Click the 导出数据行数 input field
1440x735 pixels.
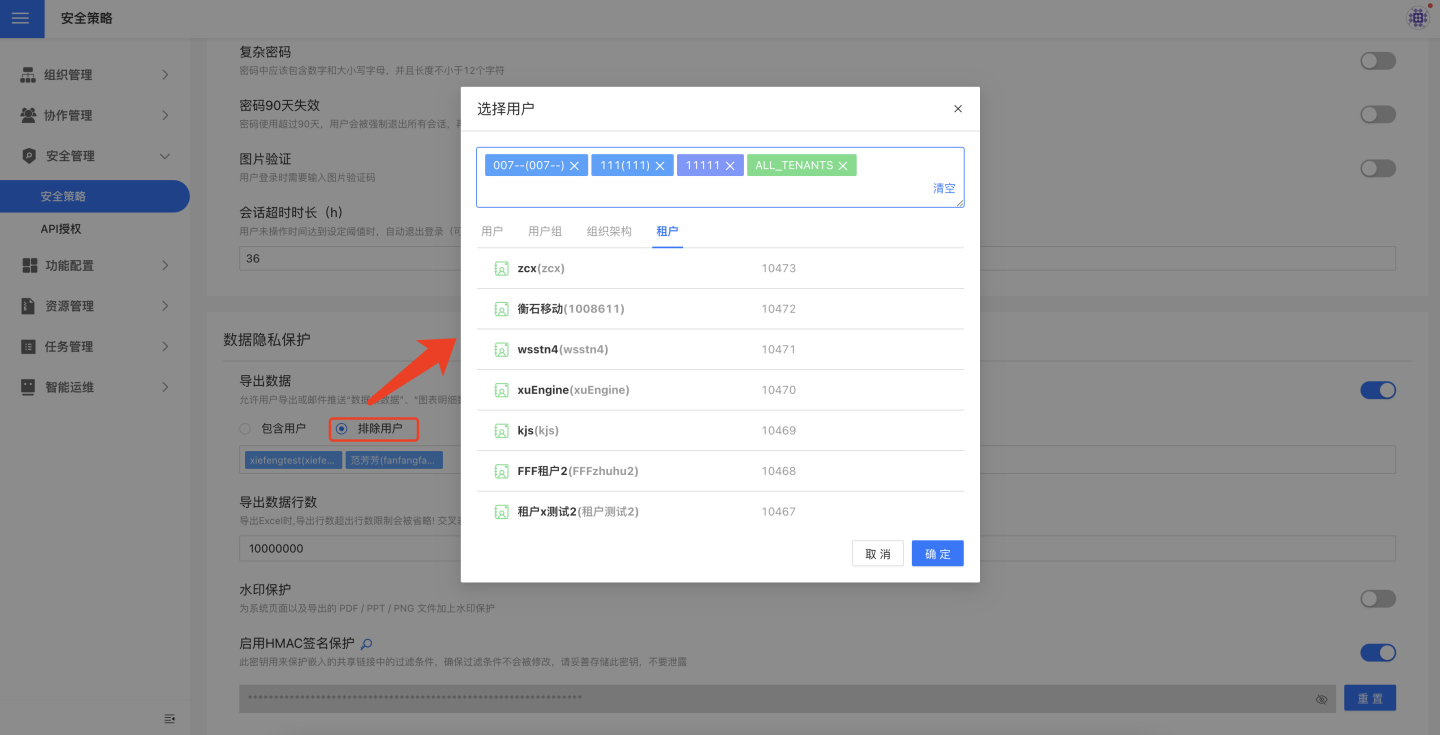(x=350, y=548)
